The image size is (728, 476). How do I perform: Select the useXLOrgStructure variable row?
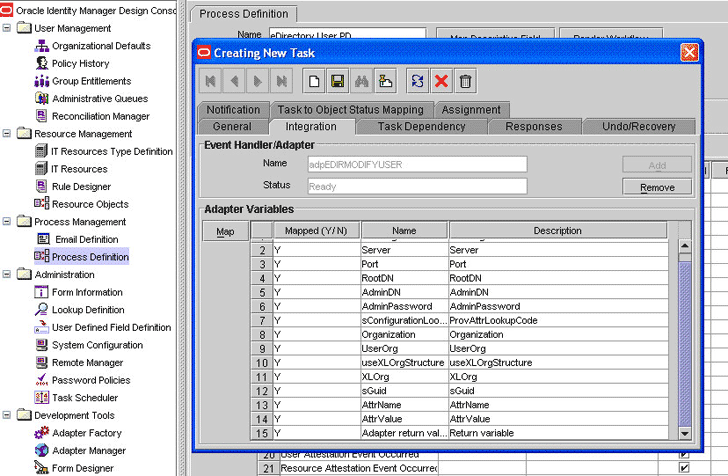point(459,363)
